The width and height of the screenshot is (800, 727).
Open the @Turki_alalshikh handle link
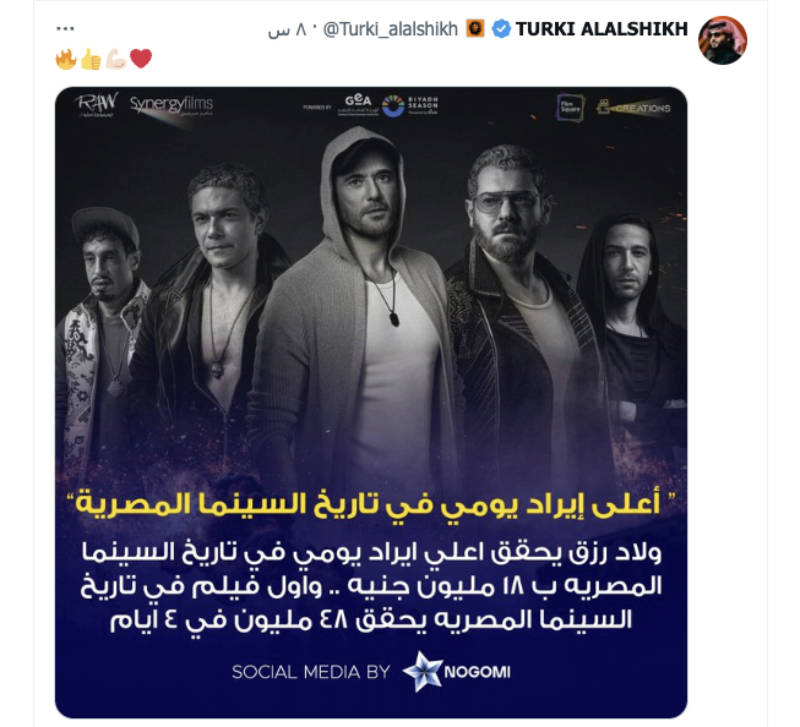point(390,30)
